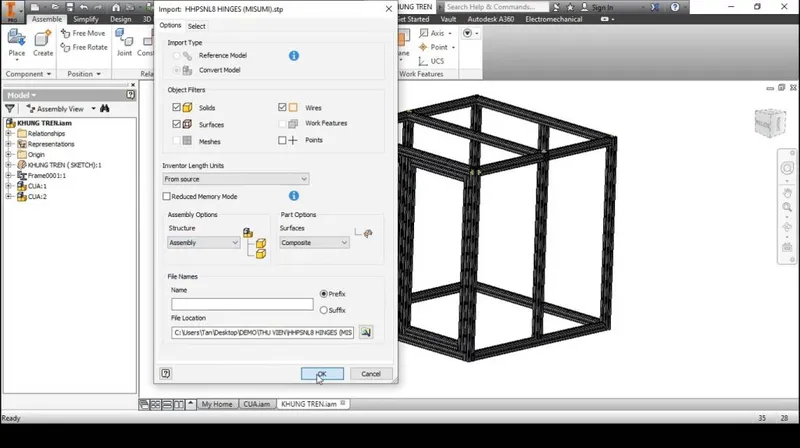Uncheck the Solids object filter
The image size is (800, 448).
pyautogui.click(x=177, y=108)
